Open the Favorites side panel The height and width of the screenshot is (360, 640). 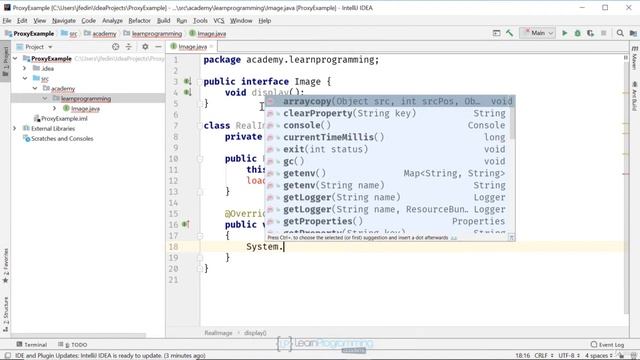click(x=5, y=266)
